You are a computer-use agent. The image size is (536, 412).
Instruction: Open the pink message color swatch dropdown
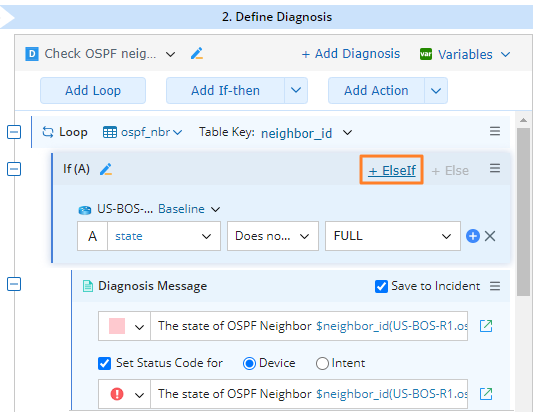click(x=124, y=326)
